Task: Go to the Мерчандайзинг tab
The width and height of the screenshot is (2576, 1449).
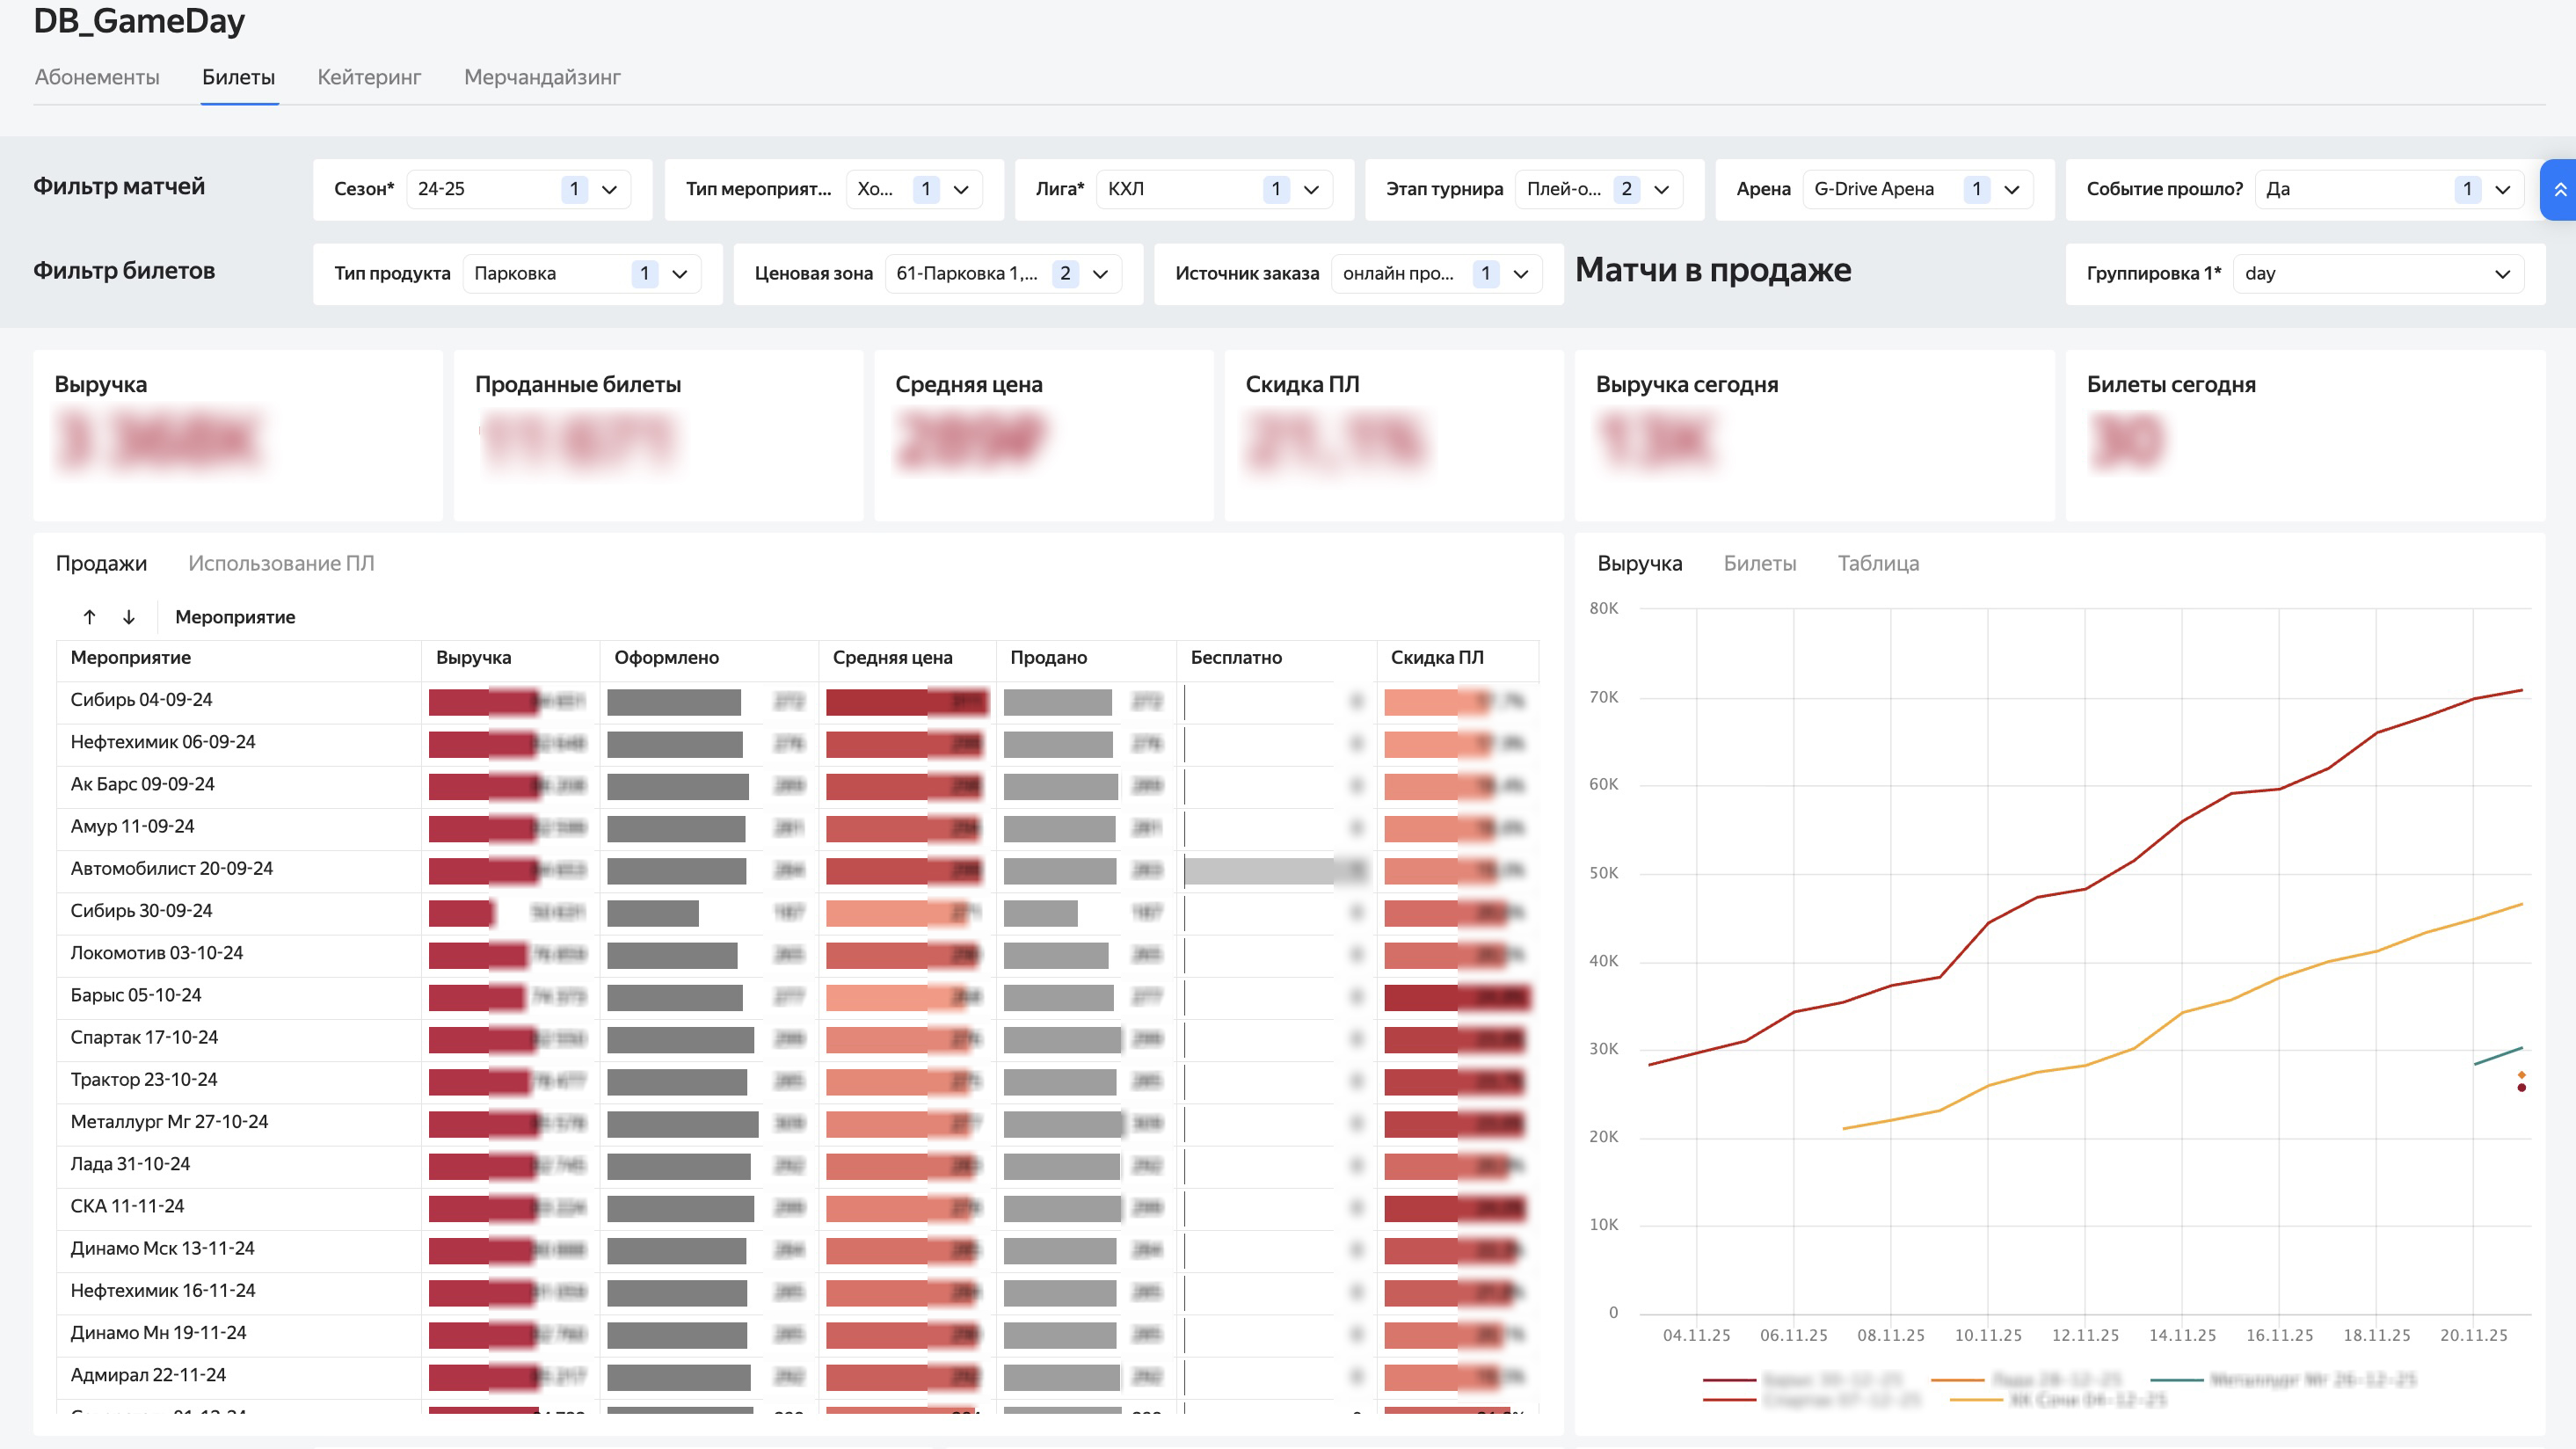Action: point(542,77)
